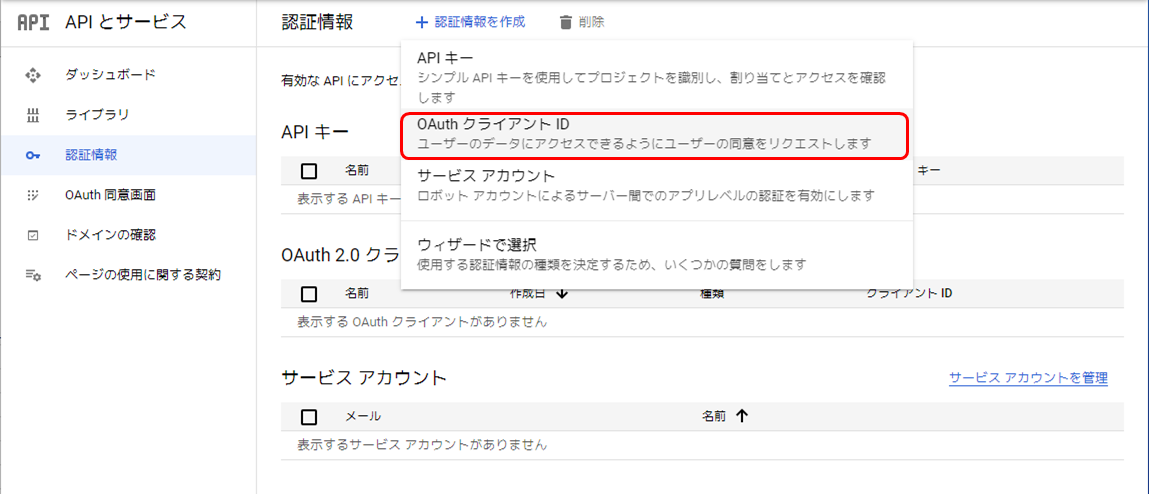Tick the API キー table header checkbox
This screenshot has width=1149, height=494.
coord(309,172)
